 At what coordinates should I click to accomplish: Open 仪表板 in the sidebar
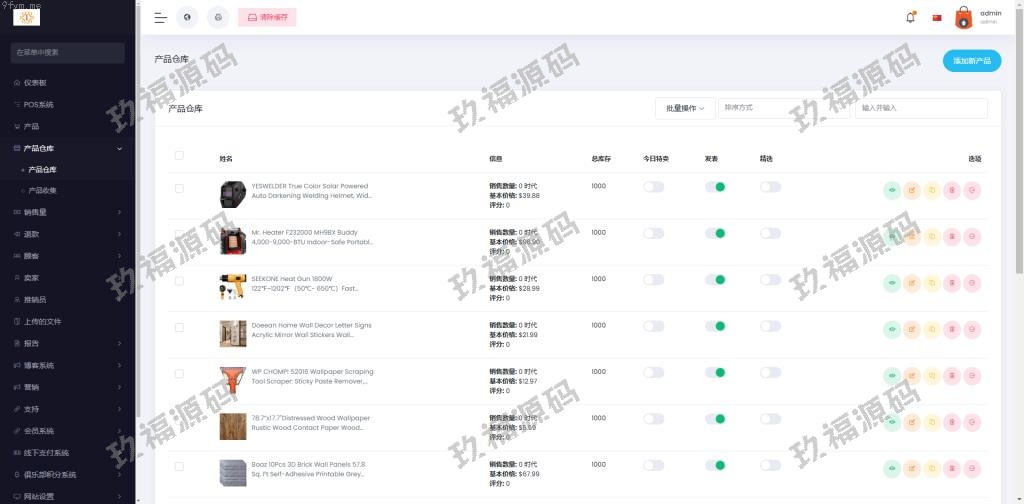pos(35,82)
